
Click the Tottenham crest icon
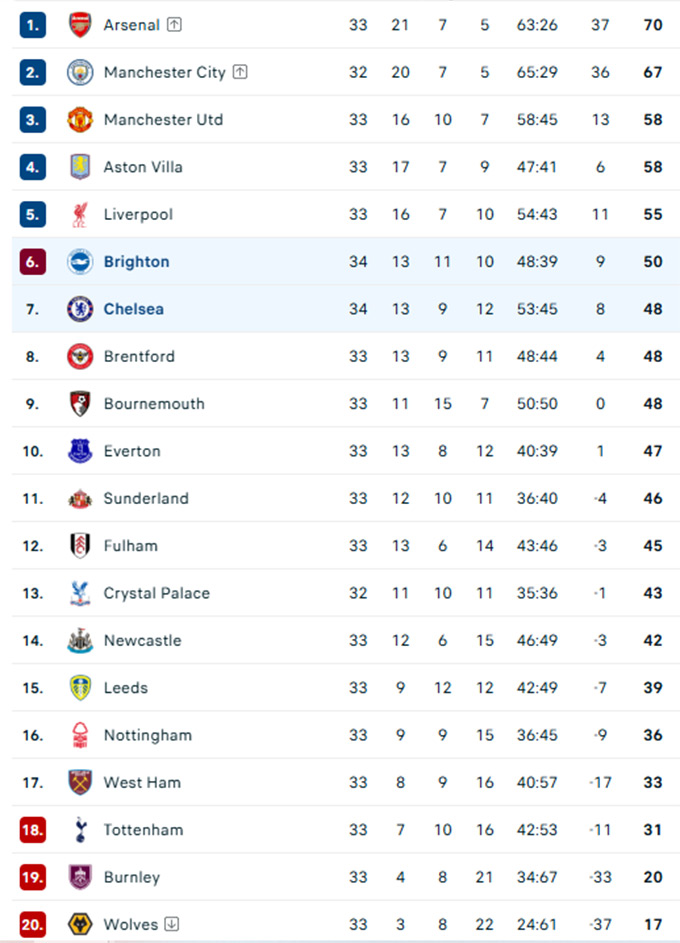coord(80,830)
